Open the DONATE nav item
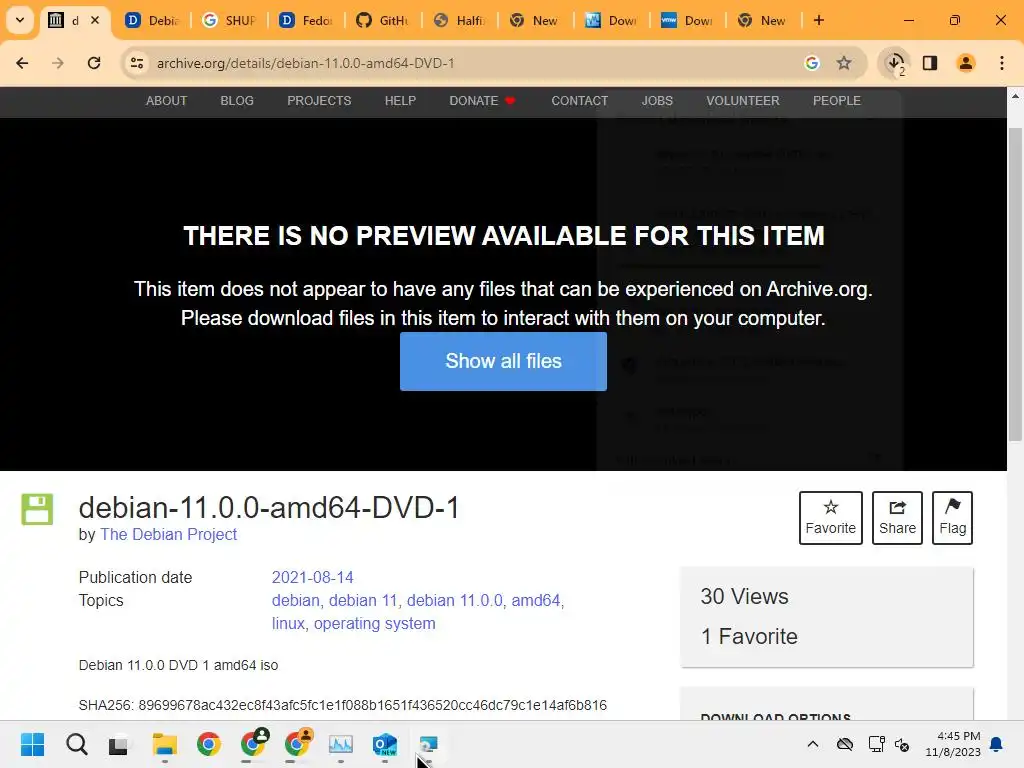 point(482,101)
